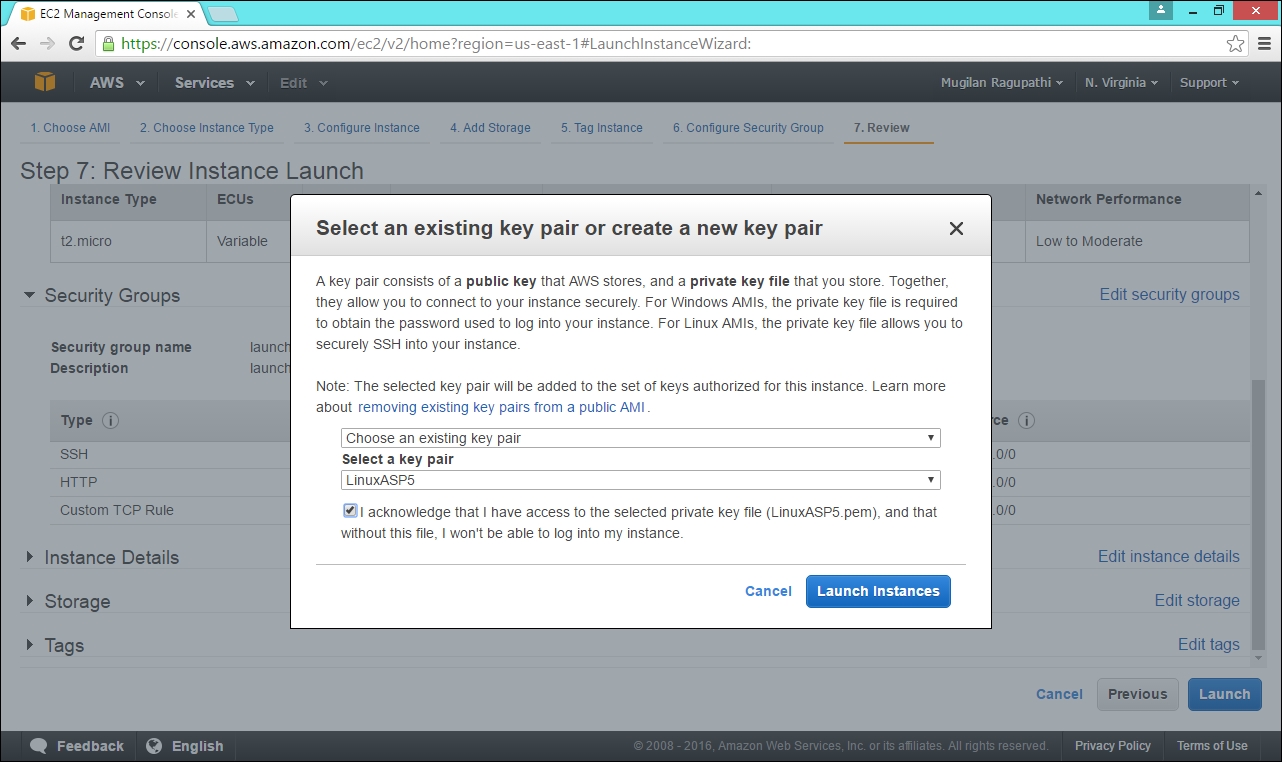Expand the Instance Details section

click(29, 557)
